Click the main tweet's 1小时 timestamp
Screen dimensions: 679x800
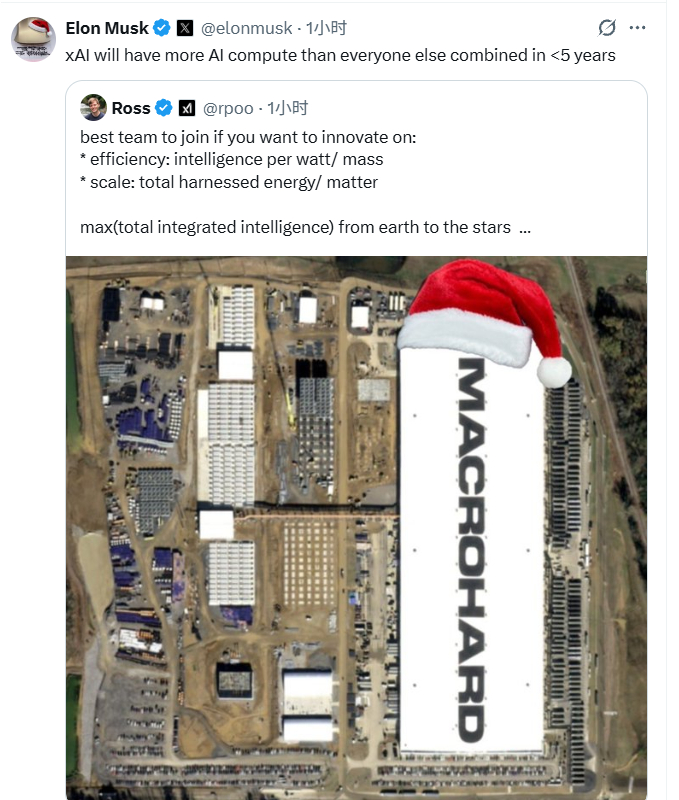(326, 28)
